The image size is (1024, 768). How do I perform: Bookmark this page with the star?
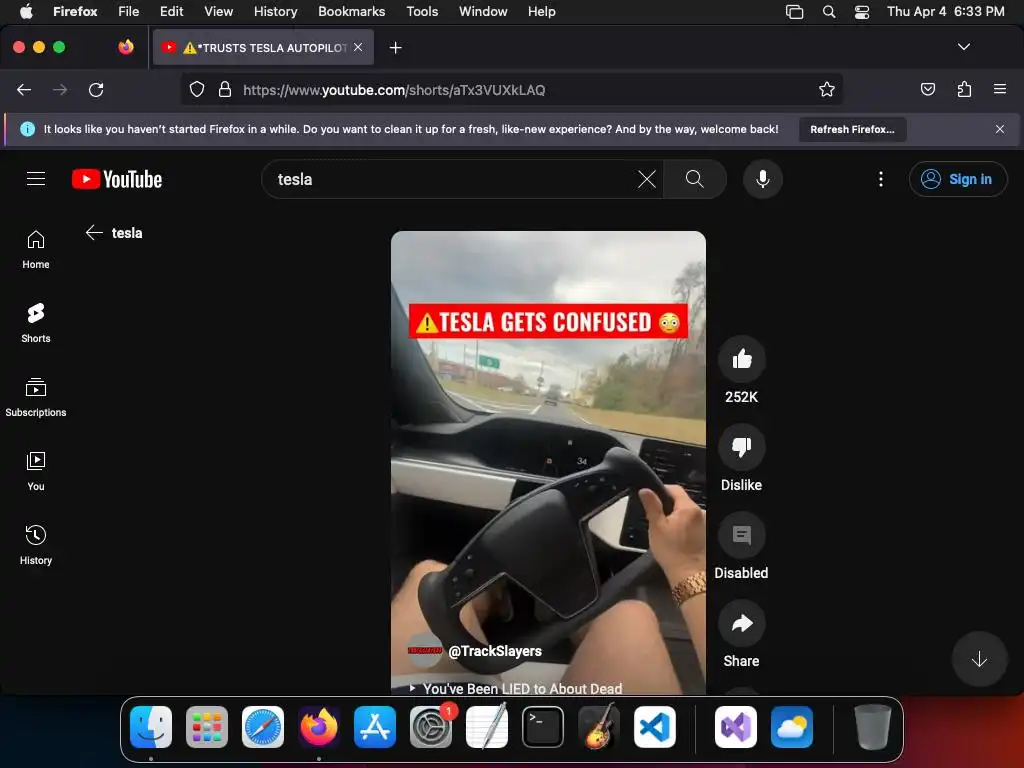point(827,89)
